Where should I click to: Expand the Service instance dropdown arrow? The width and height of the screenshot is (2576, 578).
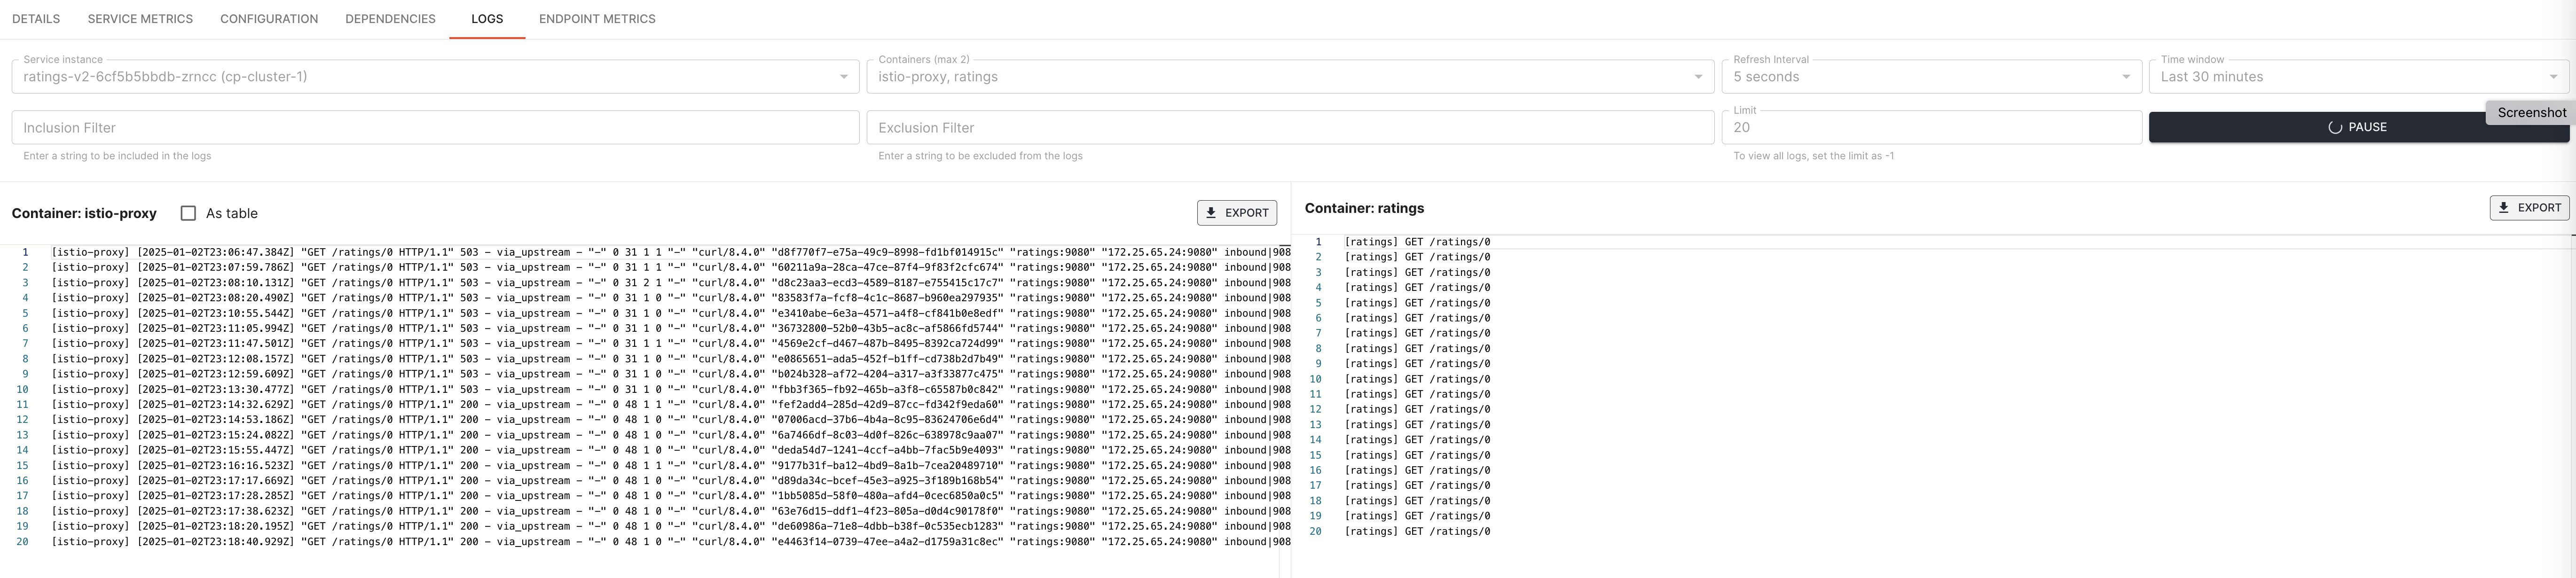tap(843, 77)
